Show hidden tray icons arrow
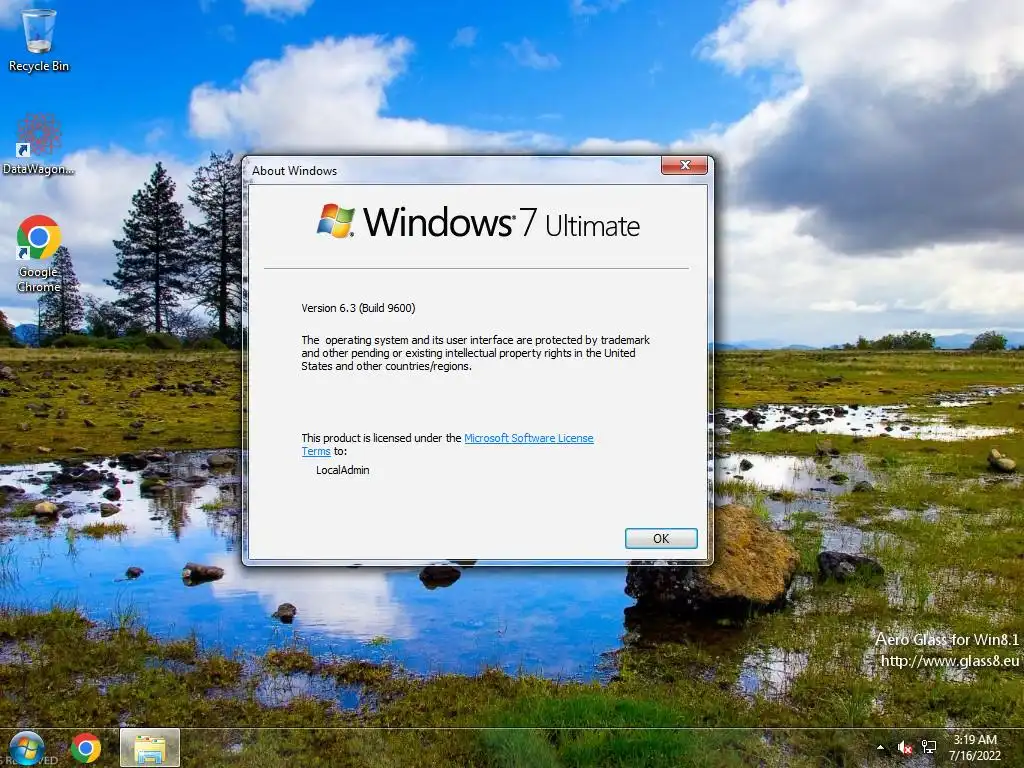Image resolution: width=1024 pixels, height=768 pixels. (880, 747)
